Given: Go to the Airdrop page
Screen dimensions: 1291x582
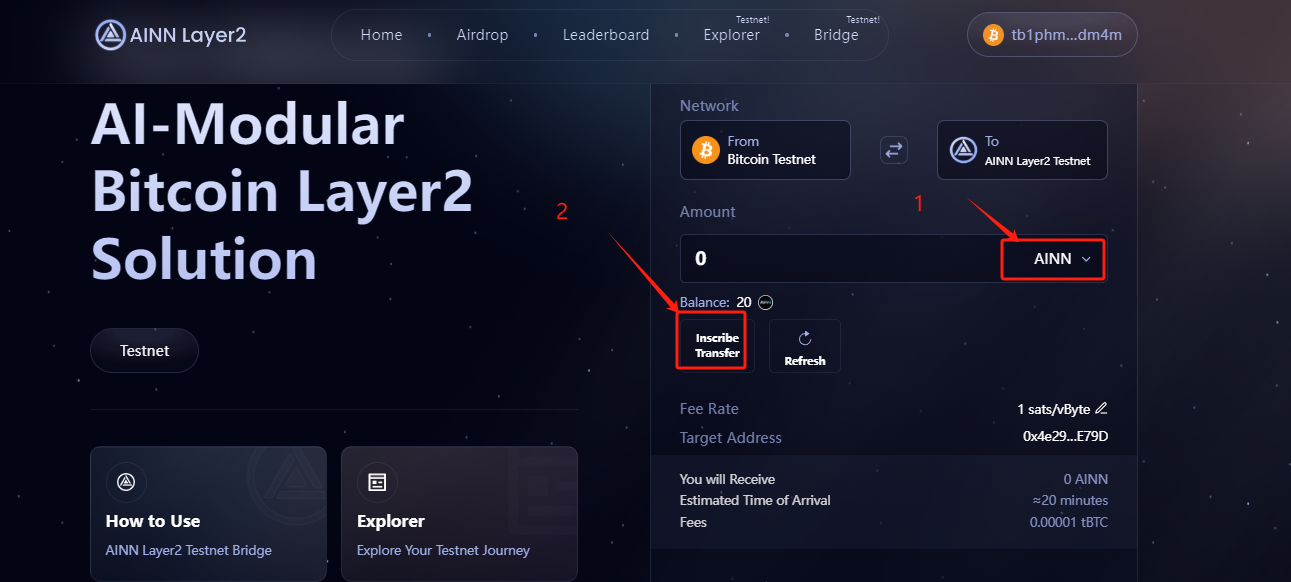Looking at the screenshot, I should tap(482, 35).
